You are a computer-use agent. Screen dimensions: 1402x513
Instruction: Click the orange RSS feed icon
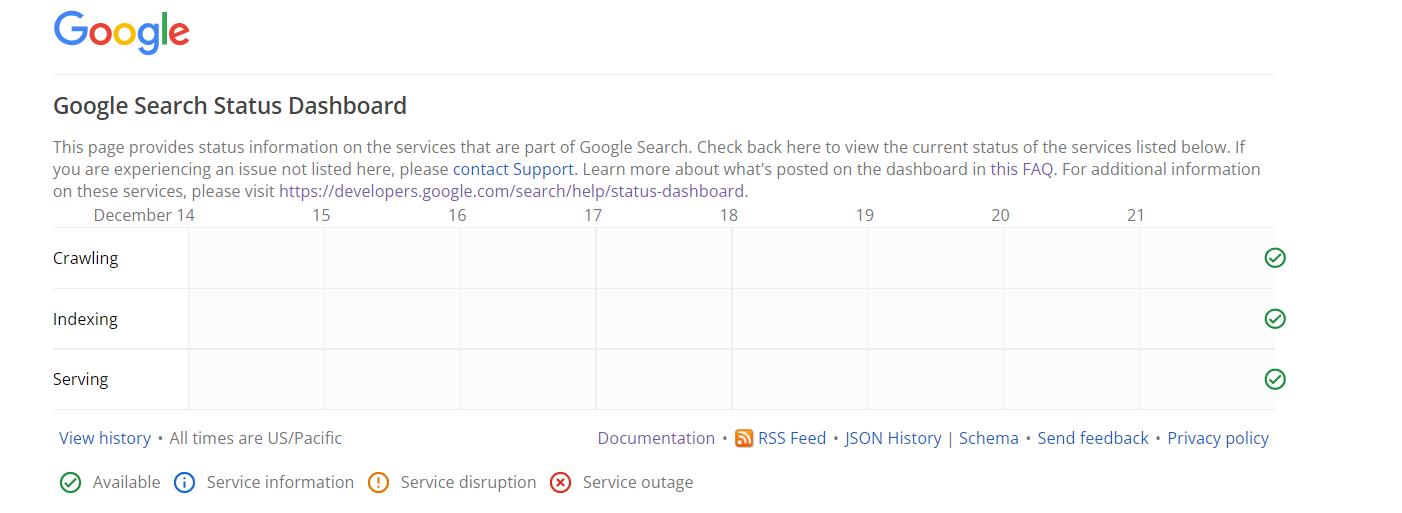tap(744, 438)
